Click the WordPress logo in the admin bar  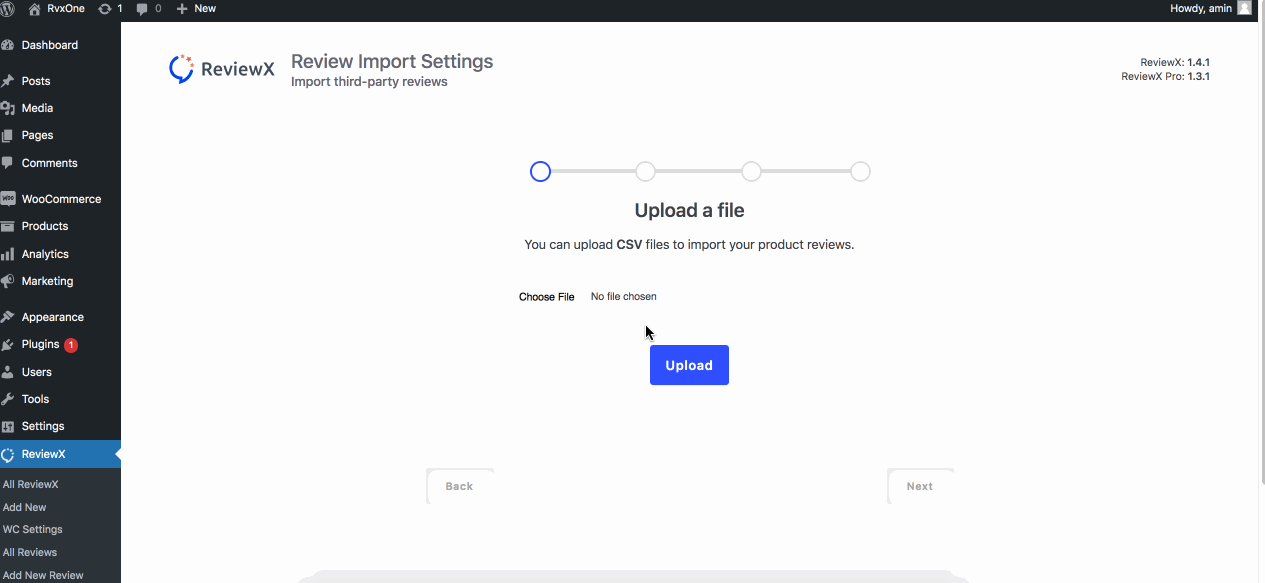point(9,8)
